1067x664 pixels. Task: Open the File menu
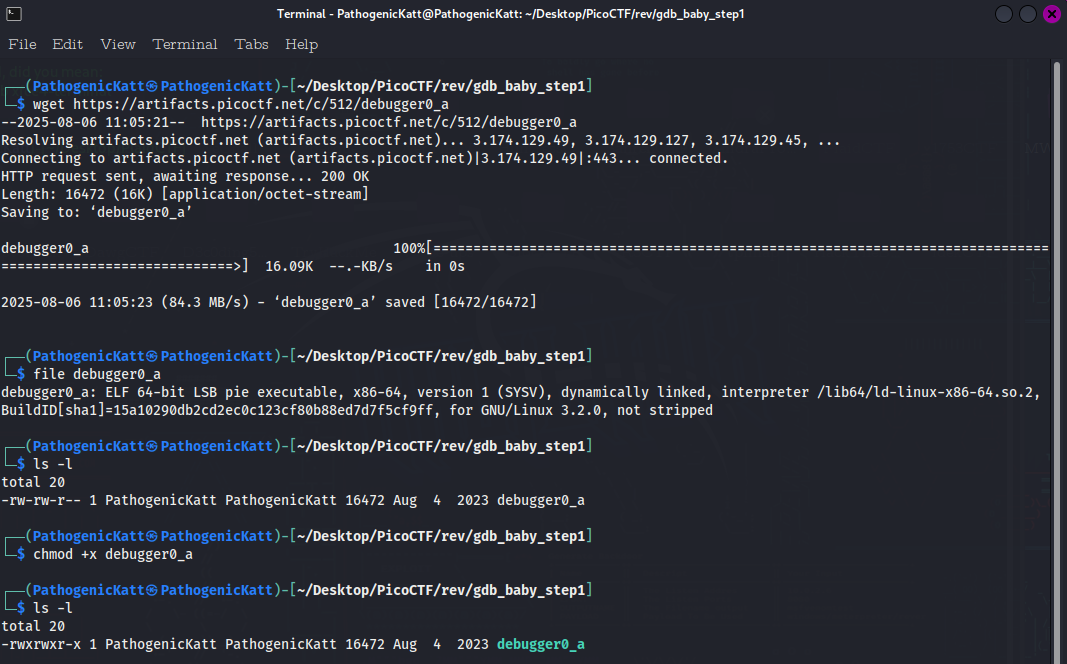pos(22,44)
